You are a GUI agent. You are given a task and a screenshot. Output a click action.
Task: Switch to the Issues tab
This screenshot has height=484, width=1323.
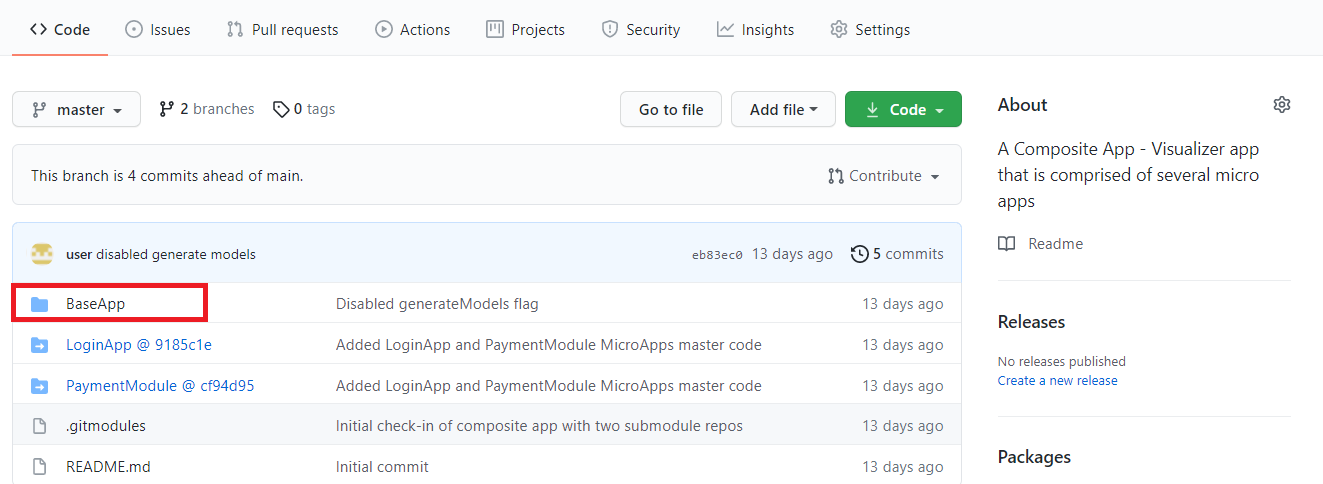click(x=158, y=30)
